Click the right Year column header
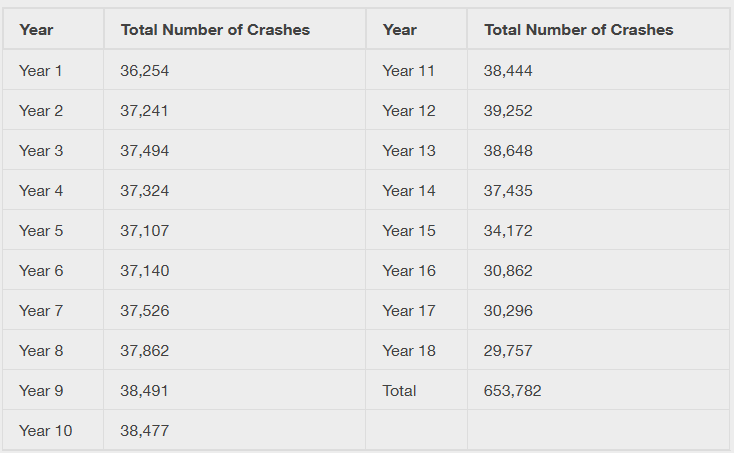 399,30
